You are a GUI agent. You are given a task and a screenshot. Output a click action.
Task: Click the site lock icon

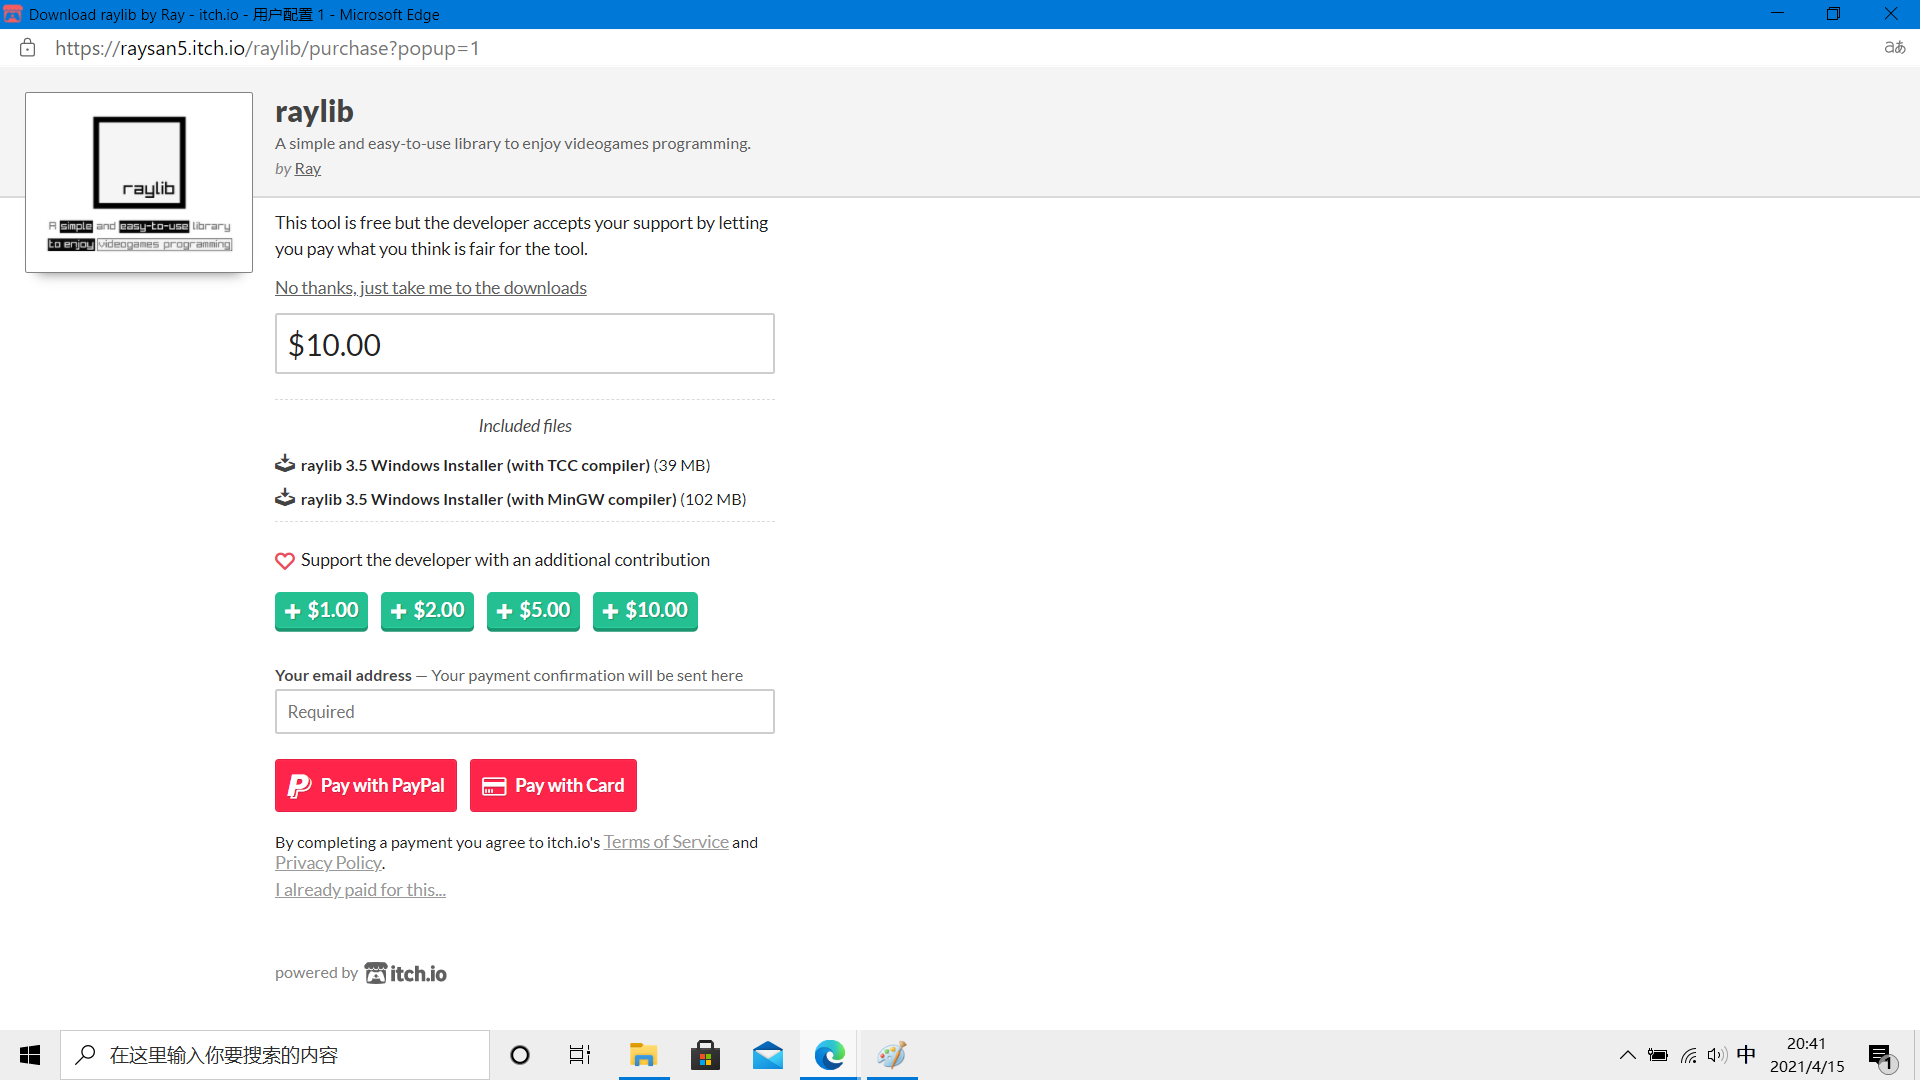(x=28, y=48)
